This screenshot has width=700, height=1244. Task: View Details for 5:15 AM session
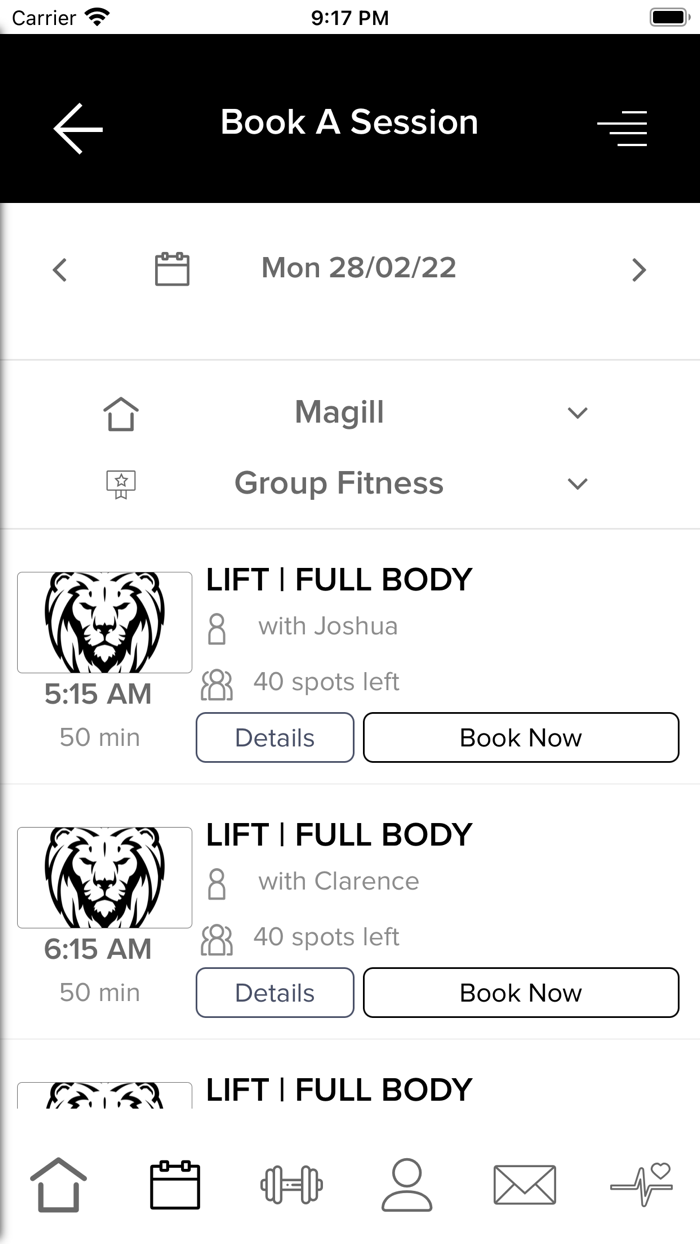275,738
